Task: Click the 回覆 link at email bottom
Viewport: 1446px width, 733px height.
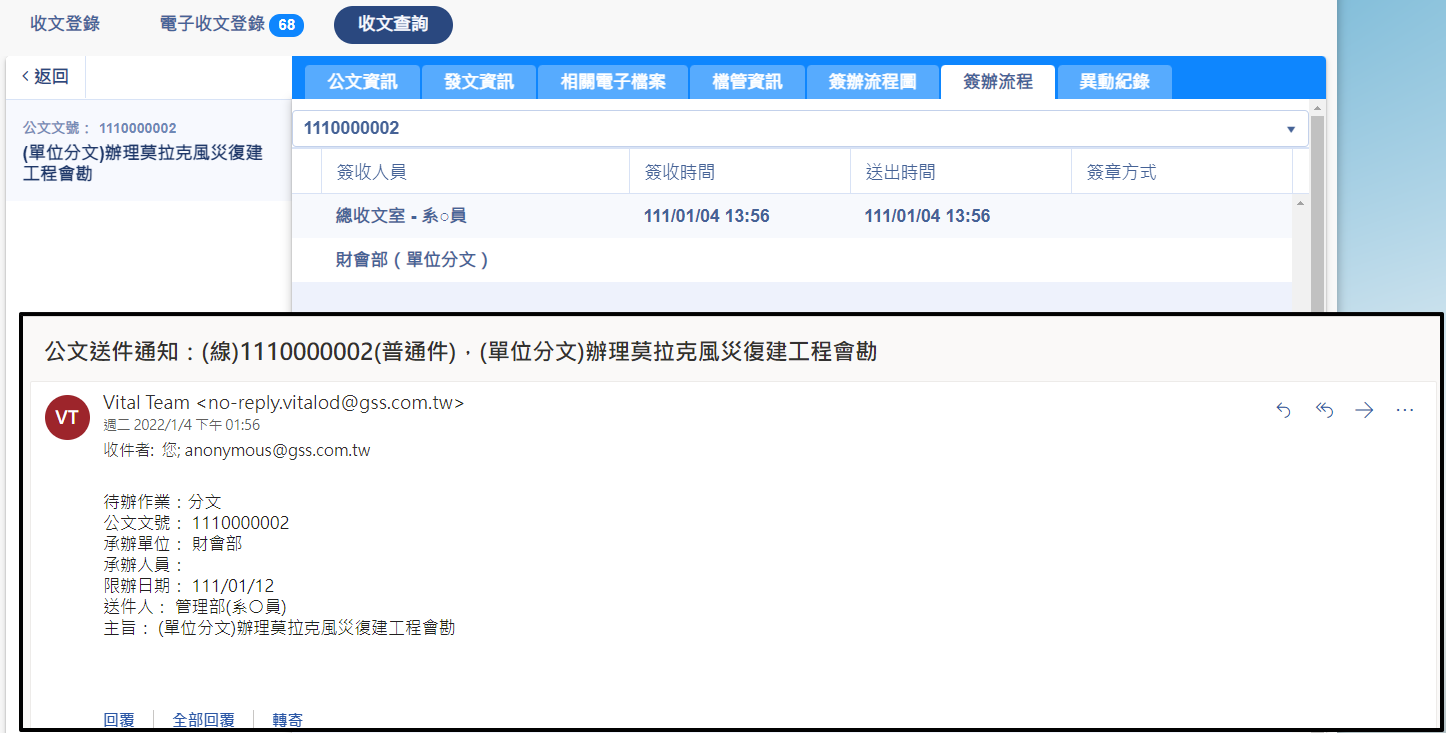Action: point(119,720)
